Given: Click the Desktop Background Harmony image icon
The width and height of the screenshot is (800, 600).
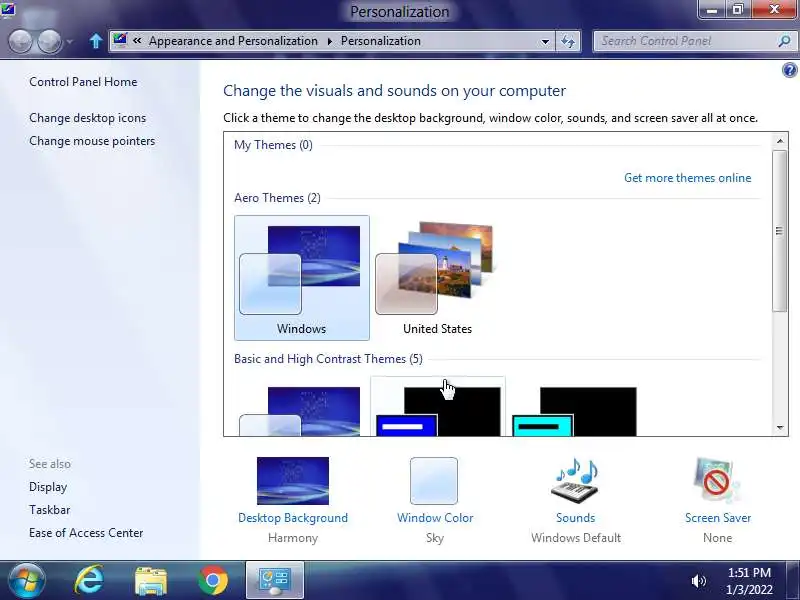Looking at the screenshot, I should (x=293, y=481).
